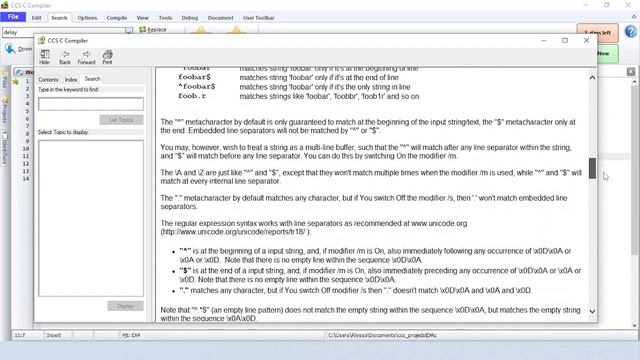Go Back in help viewer
Viewport: 640px width, 360px height.
[65, 57]
